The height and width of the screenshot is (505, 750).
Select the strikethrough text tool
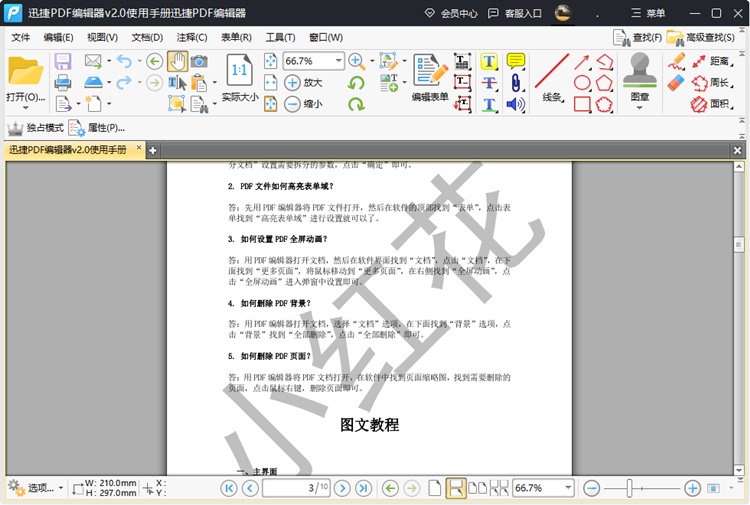(x=489, y=83)
